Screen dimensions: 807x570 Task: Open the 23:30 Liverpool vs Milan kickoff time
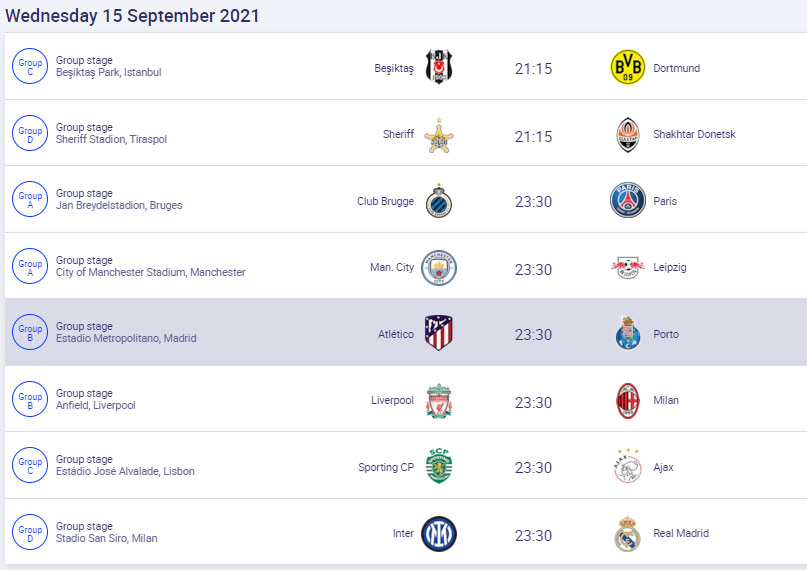click(533, 402)
